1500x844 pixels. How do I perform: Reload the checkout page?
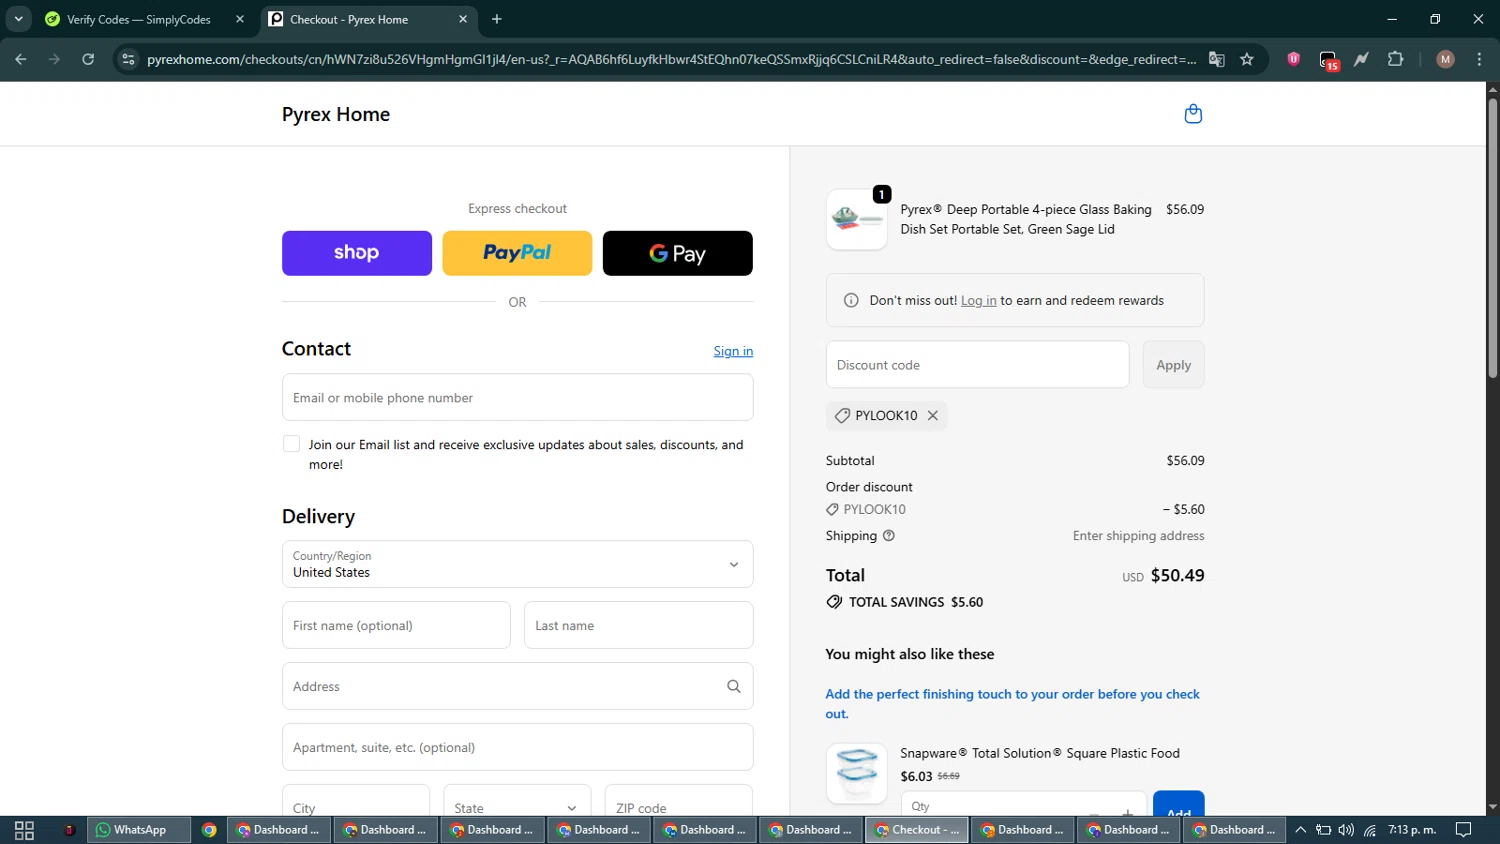(88, 59)
